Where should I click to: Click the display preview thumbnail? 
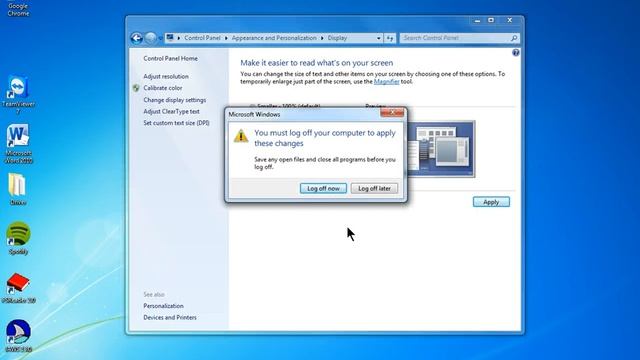[441, 149]
